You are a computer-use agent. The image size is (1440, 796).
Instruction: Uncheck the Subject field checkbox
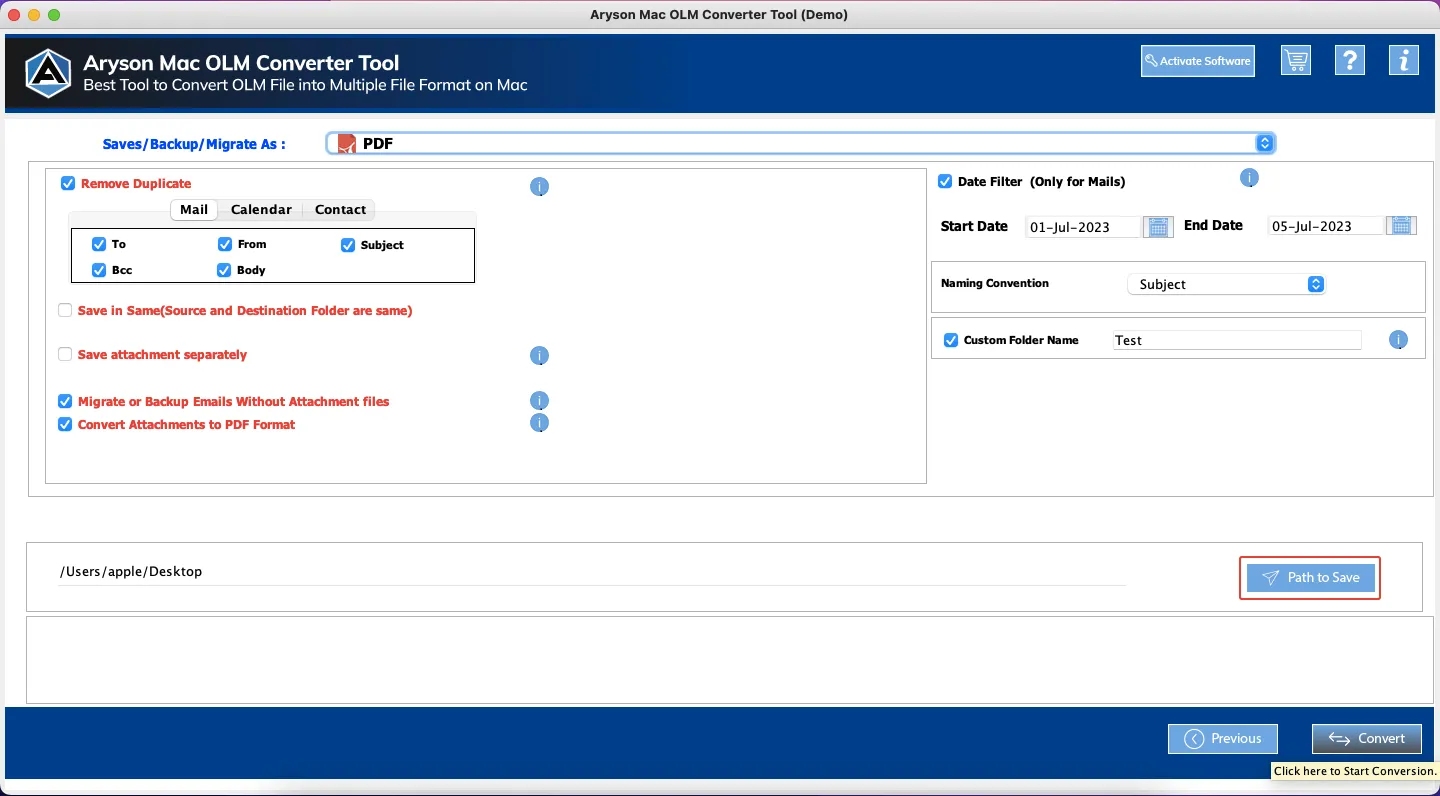348,245
